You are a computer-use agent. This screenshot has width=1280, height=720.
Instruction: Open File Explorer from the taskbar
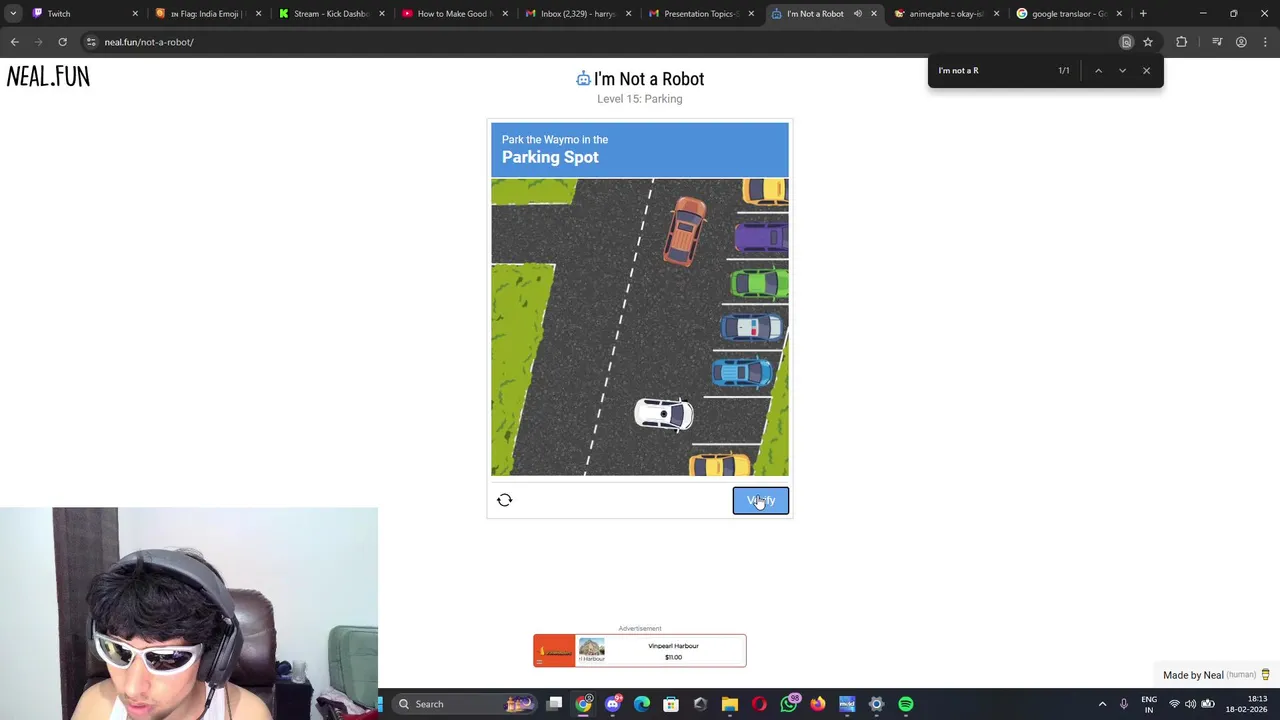pyautogui.click(x=730, y=704)
